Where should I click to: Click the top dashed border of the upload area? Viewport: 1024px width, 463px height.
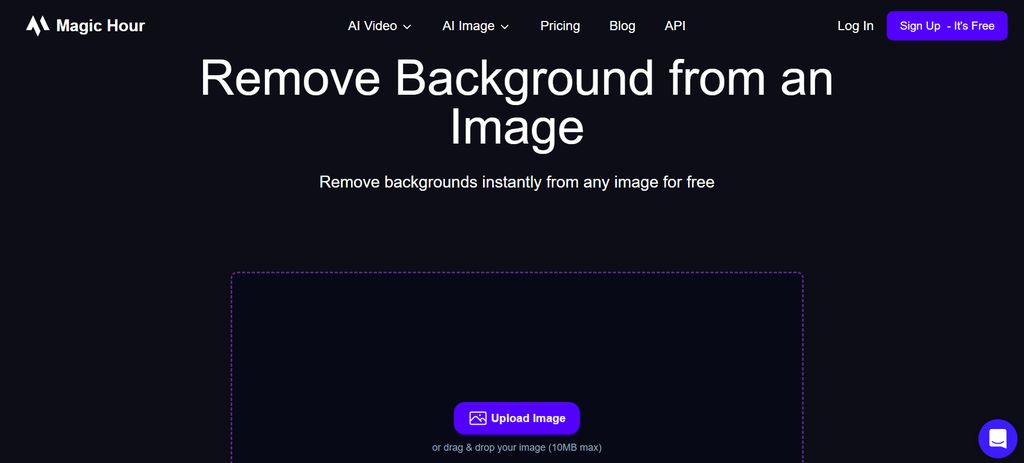(x=516, y=272)
